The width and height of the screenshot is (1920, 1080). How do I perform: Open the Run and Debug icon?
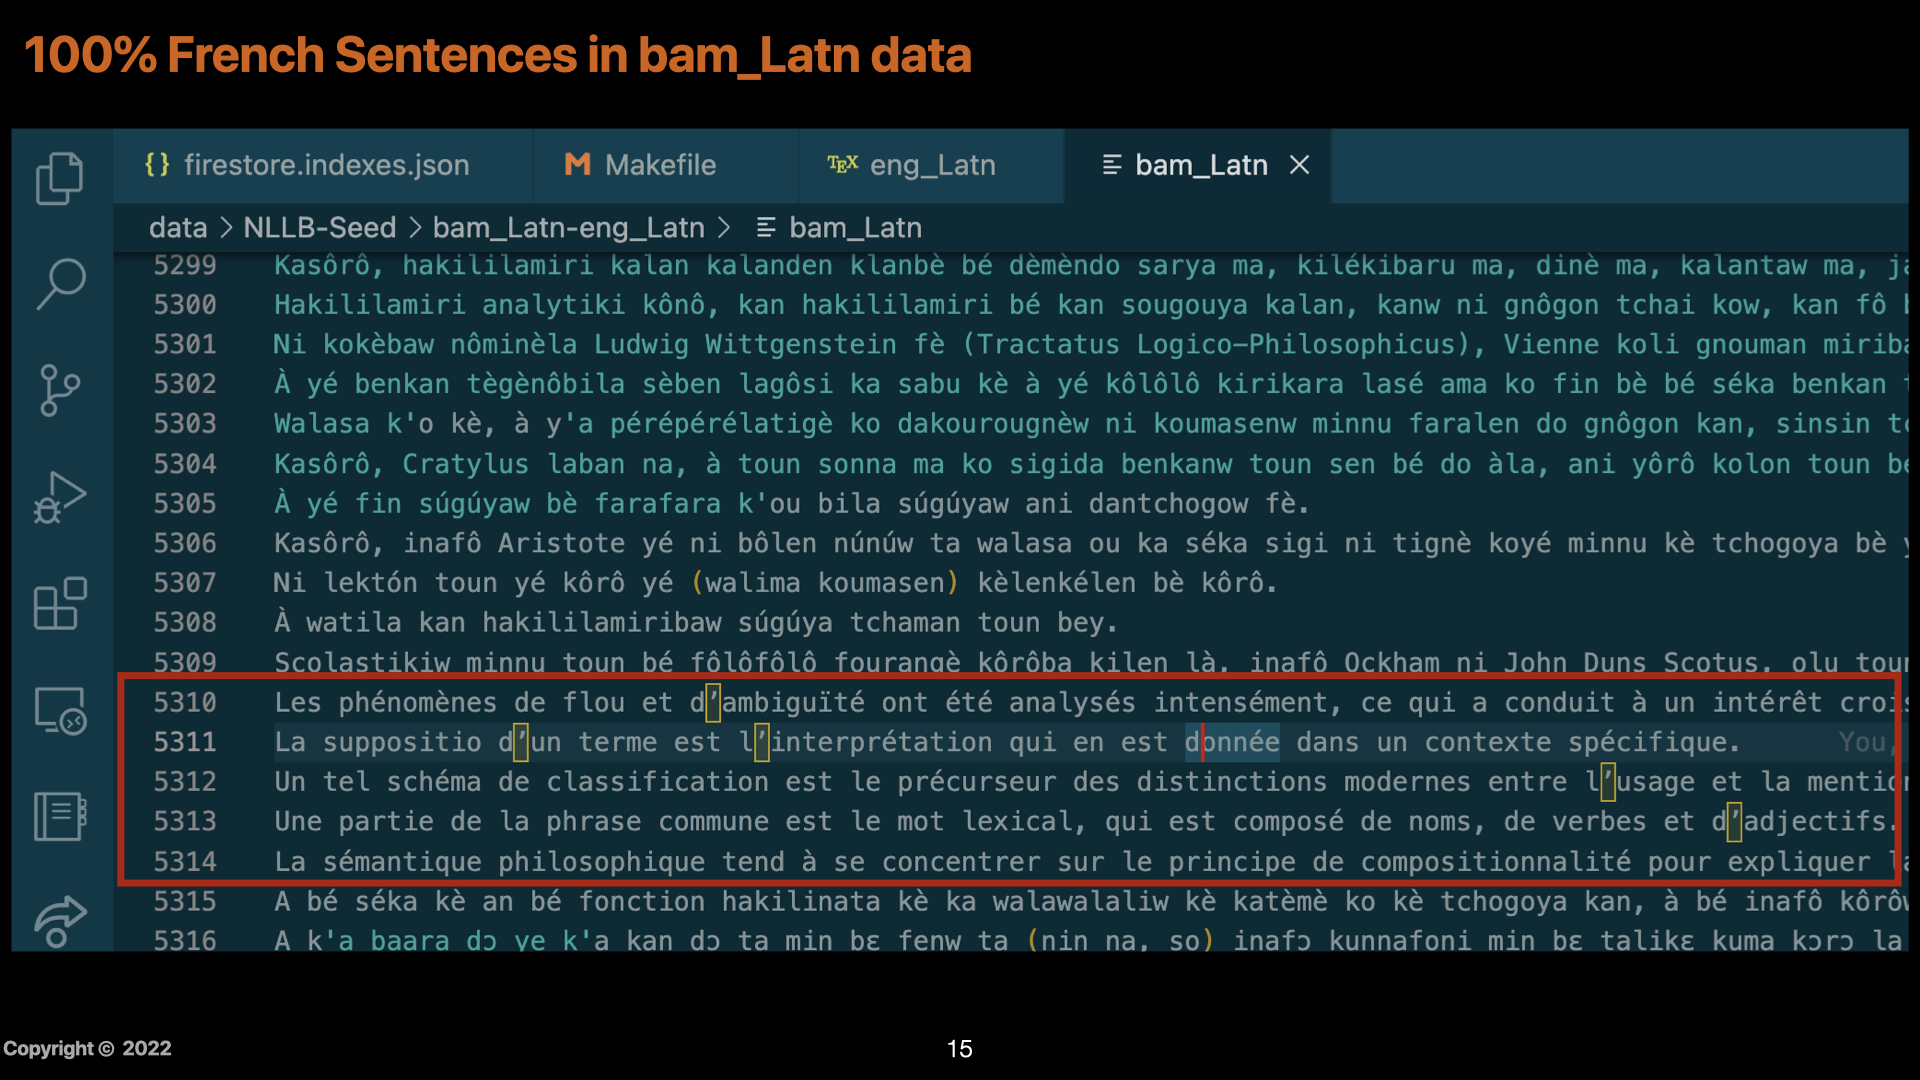point(60,497)
